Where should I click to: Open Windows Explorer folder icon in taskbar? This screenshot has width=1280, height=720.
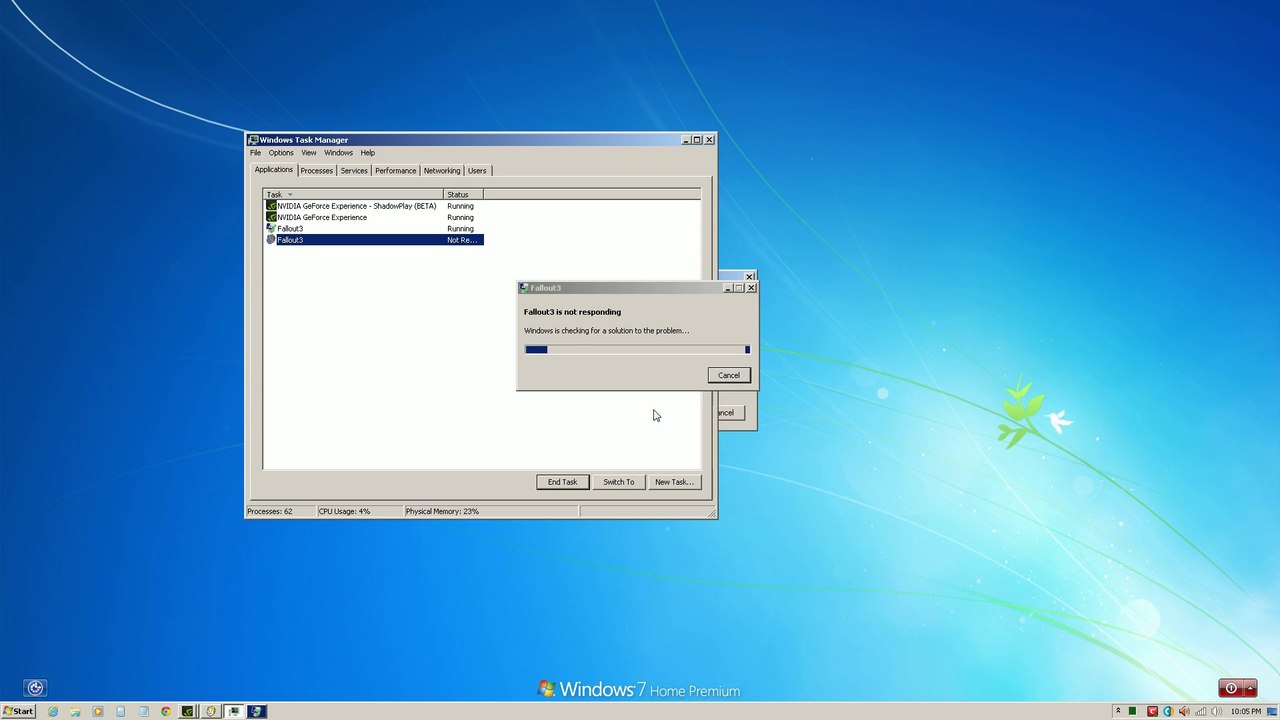(x=75, y=711)
